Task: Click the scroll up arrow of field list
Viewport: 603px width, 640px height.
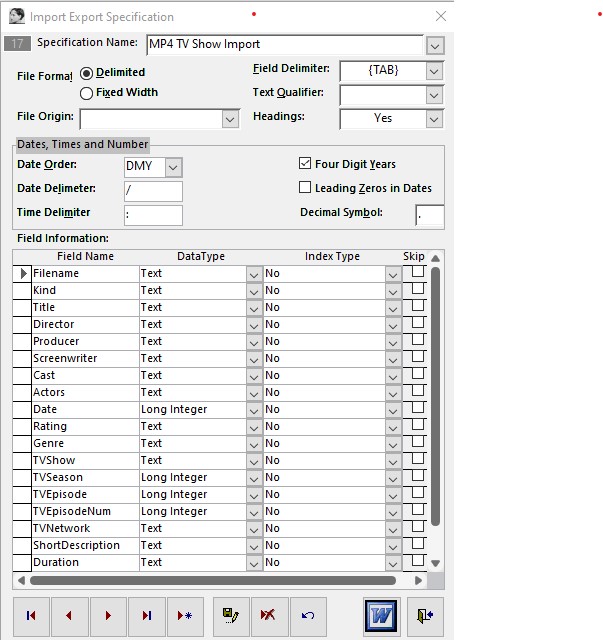Action: [x=436, y=258]
